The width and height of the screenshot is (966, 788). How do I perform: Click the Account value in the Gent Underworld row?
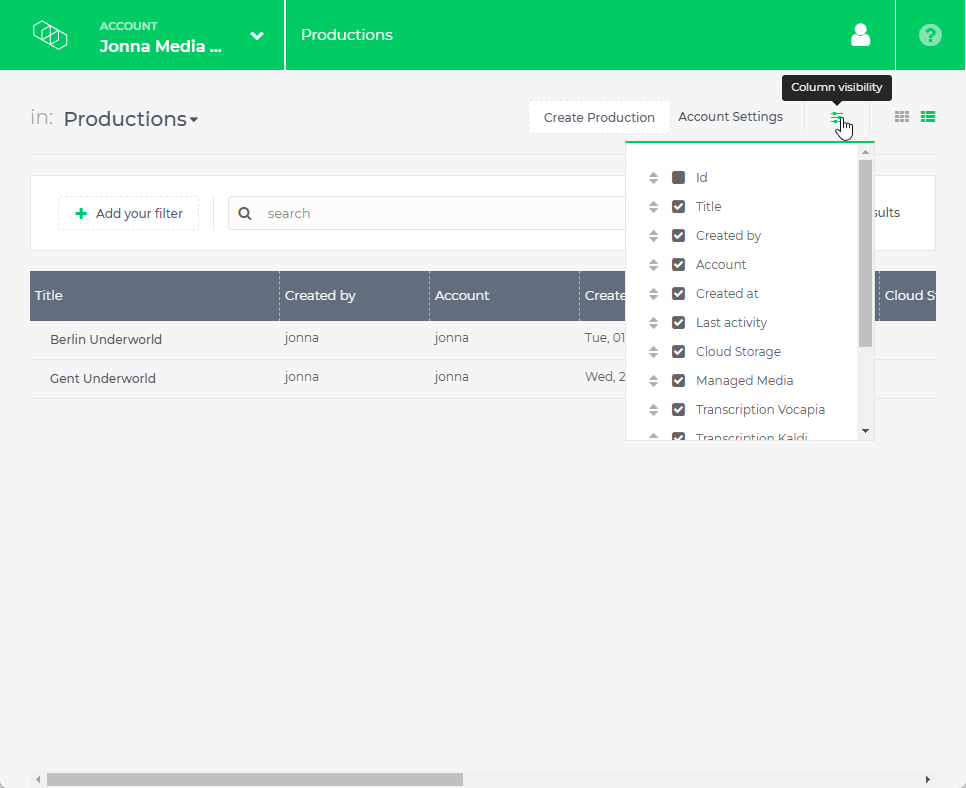[452, 376]
